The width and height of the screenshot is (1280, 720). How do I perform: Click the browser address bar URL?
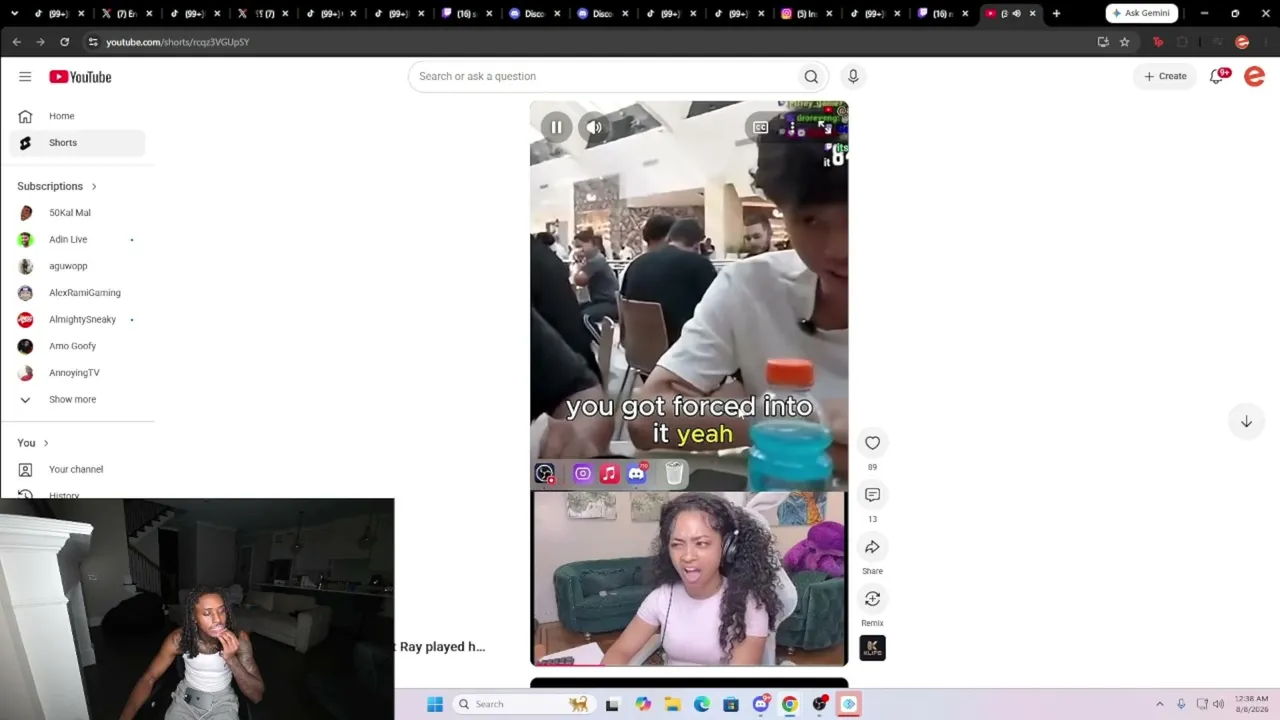click(178, 42)
